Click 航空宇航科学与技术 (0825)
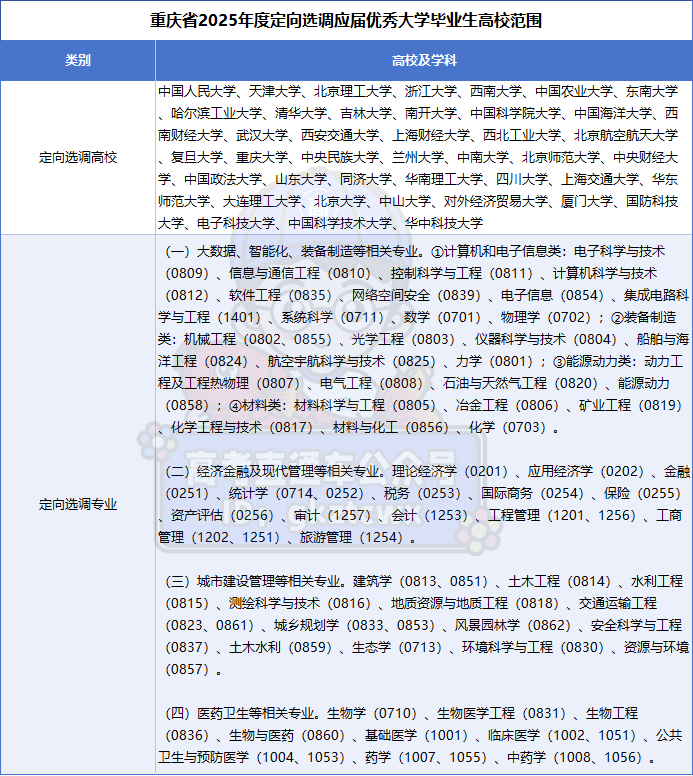 [352, 361]
